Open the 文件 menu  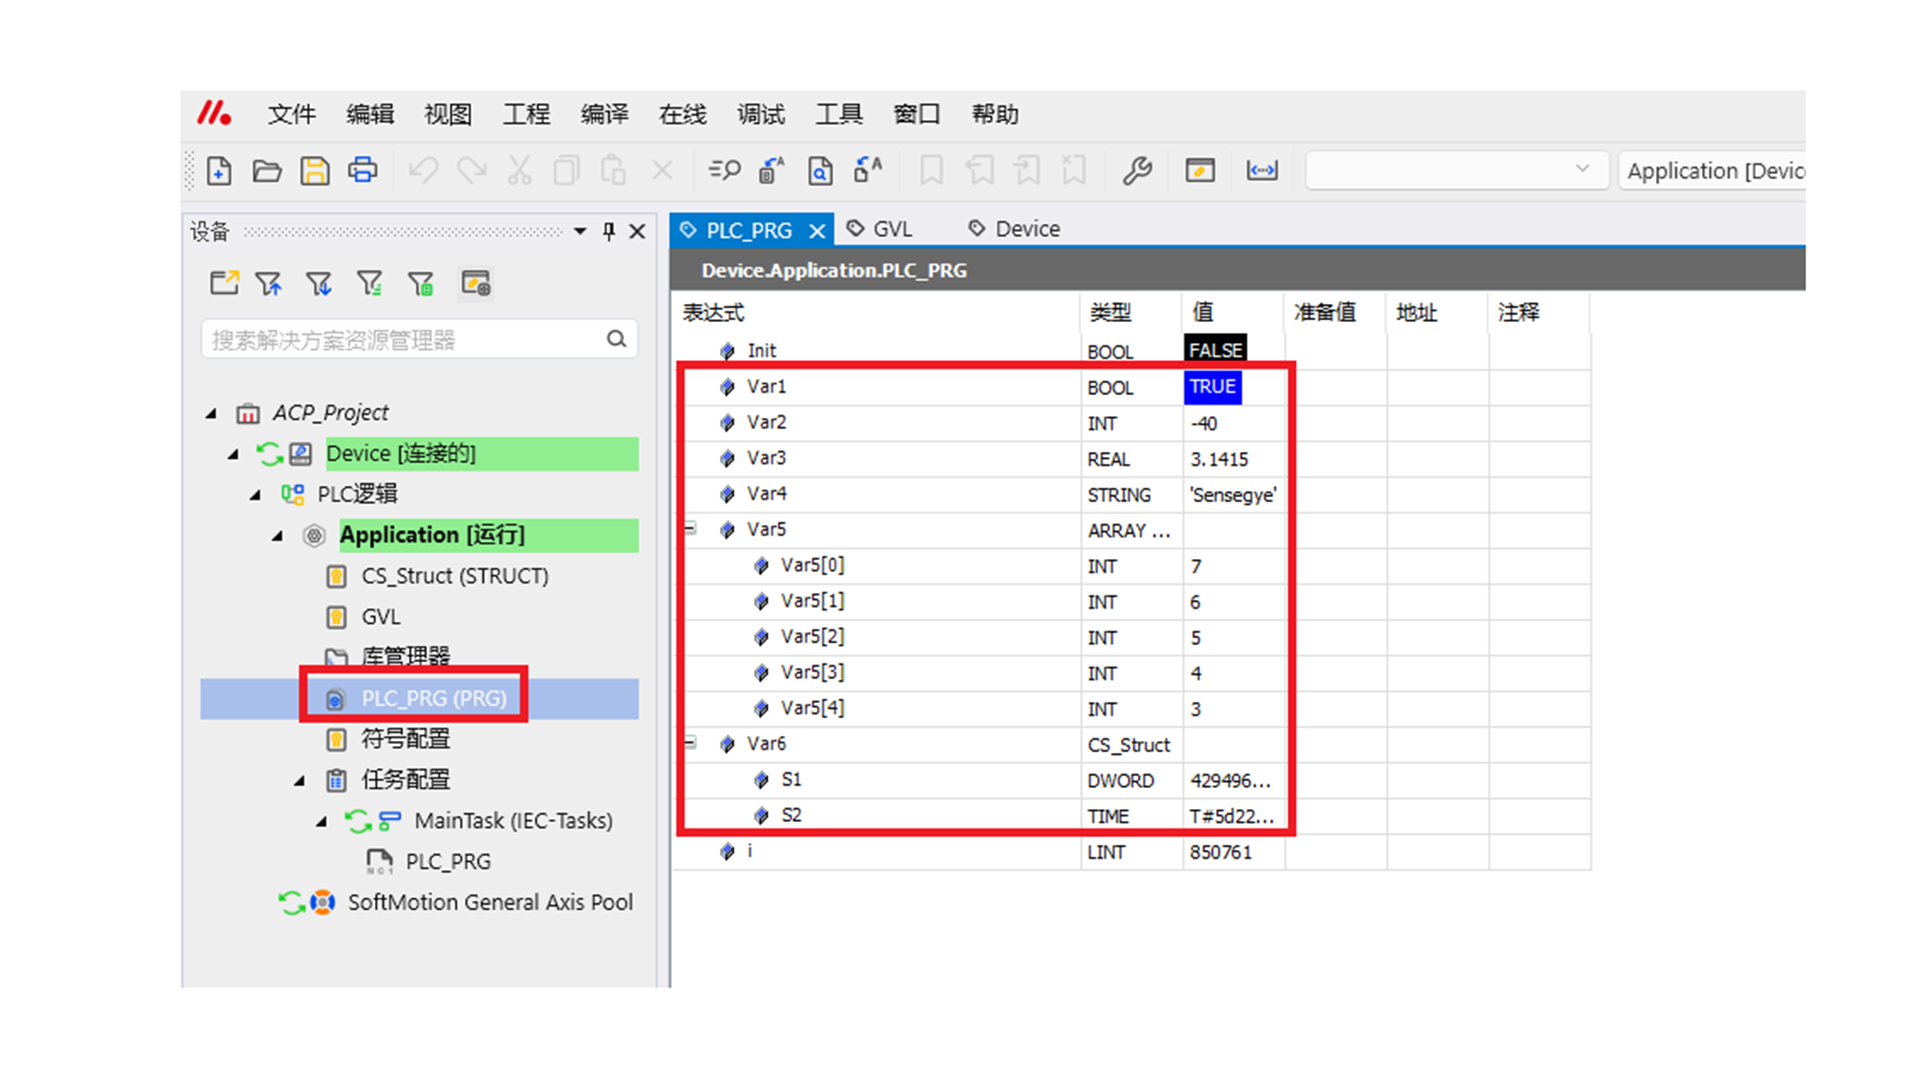[x=291, y=114]
